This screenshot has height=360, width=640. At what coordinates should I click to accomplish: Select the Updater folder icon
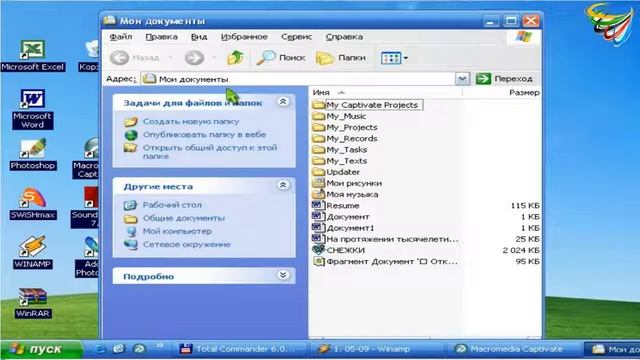[x=318, y=172]
